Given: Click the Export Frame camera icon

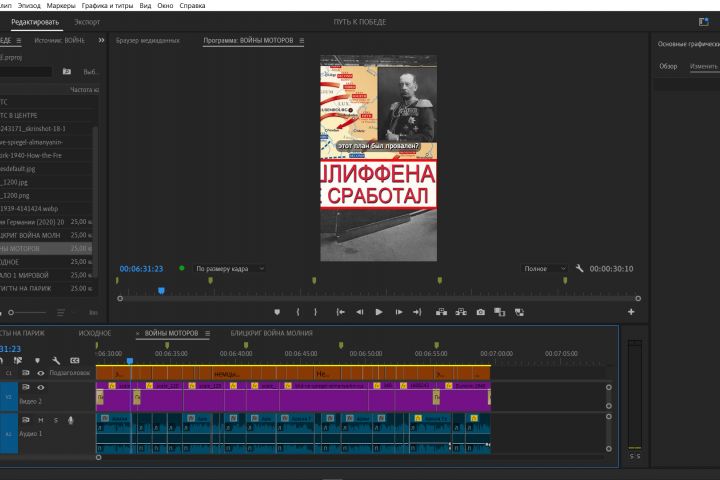Looking at the screenshot, I should 480,312.
